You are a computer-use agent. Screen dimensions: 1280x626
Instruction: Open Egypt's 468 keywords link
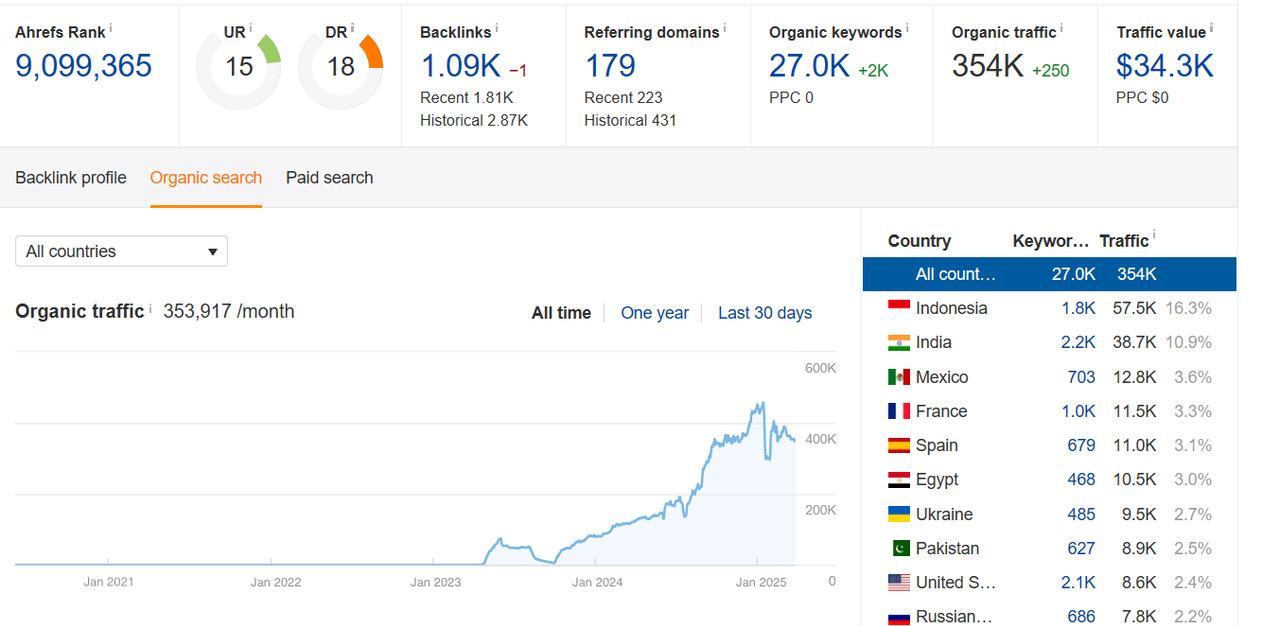tap(1081, 480)
